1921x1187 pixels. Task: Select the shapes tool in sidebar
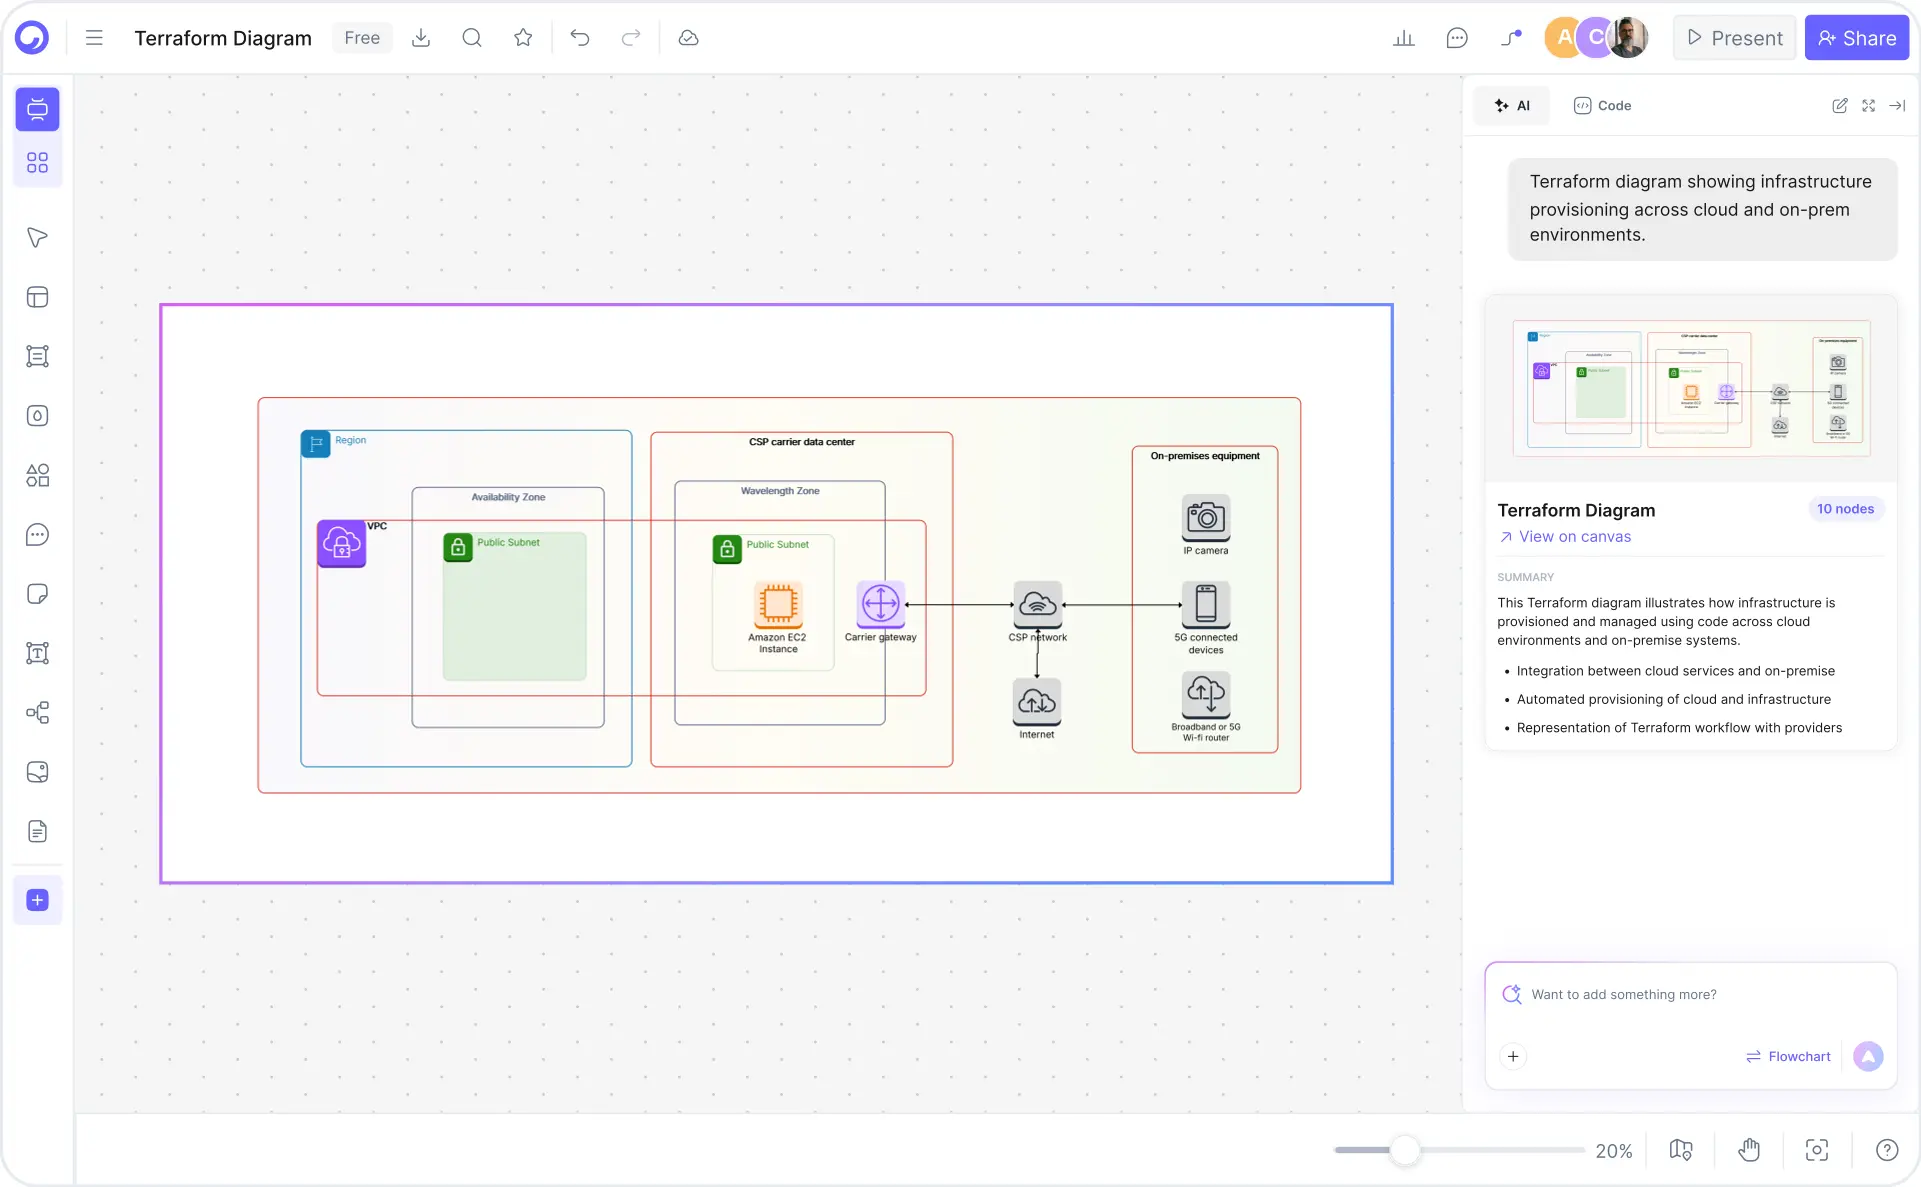click(x=37, y=475)
